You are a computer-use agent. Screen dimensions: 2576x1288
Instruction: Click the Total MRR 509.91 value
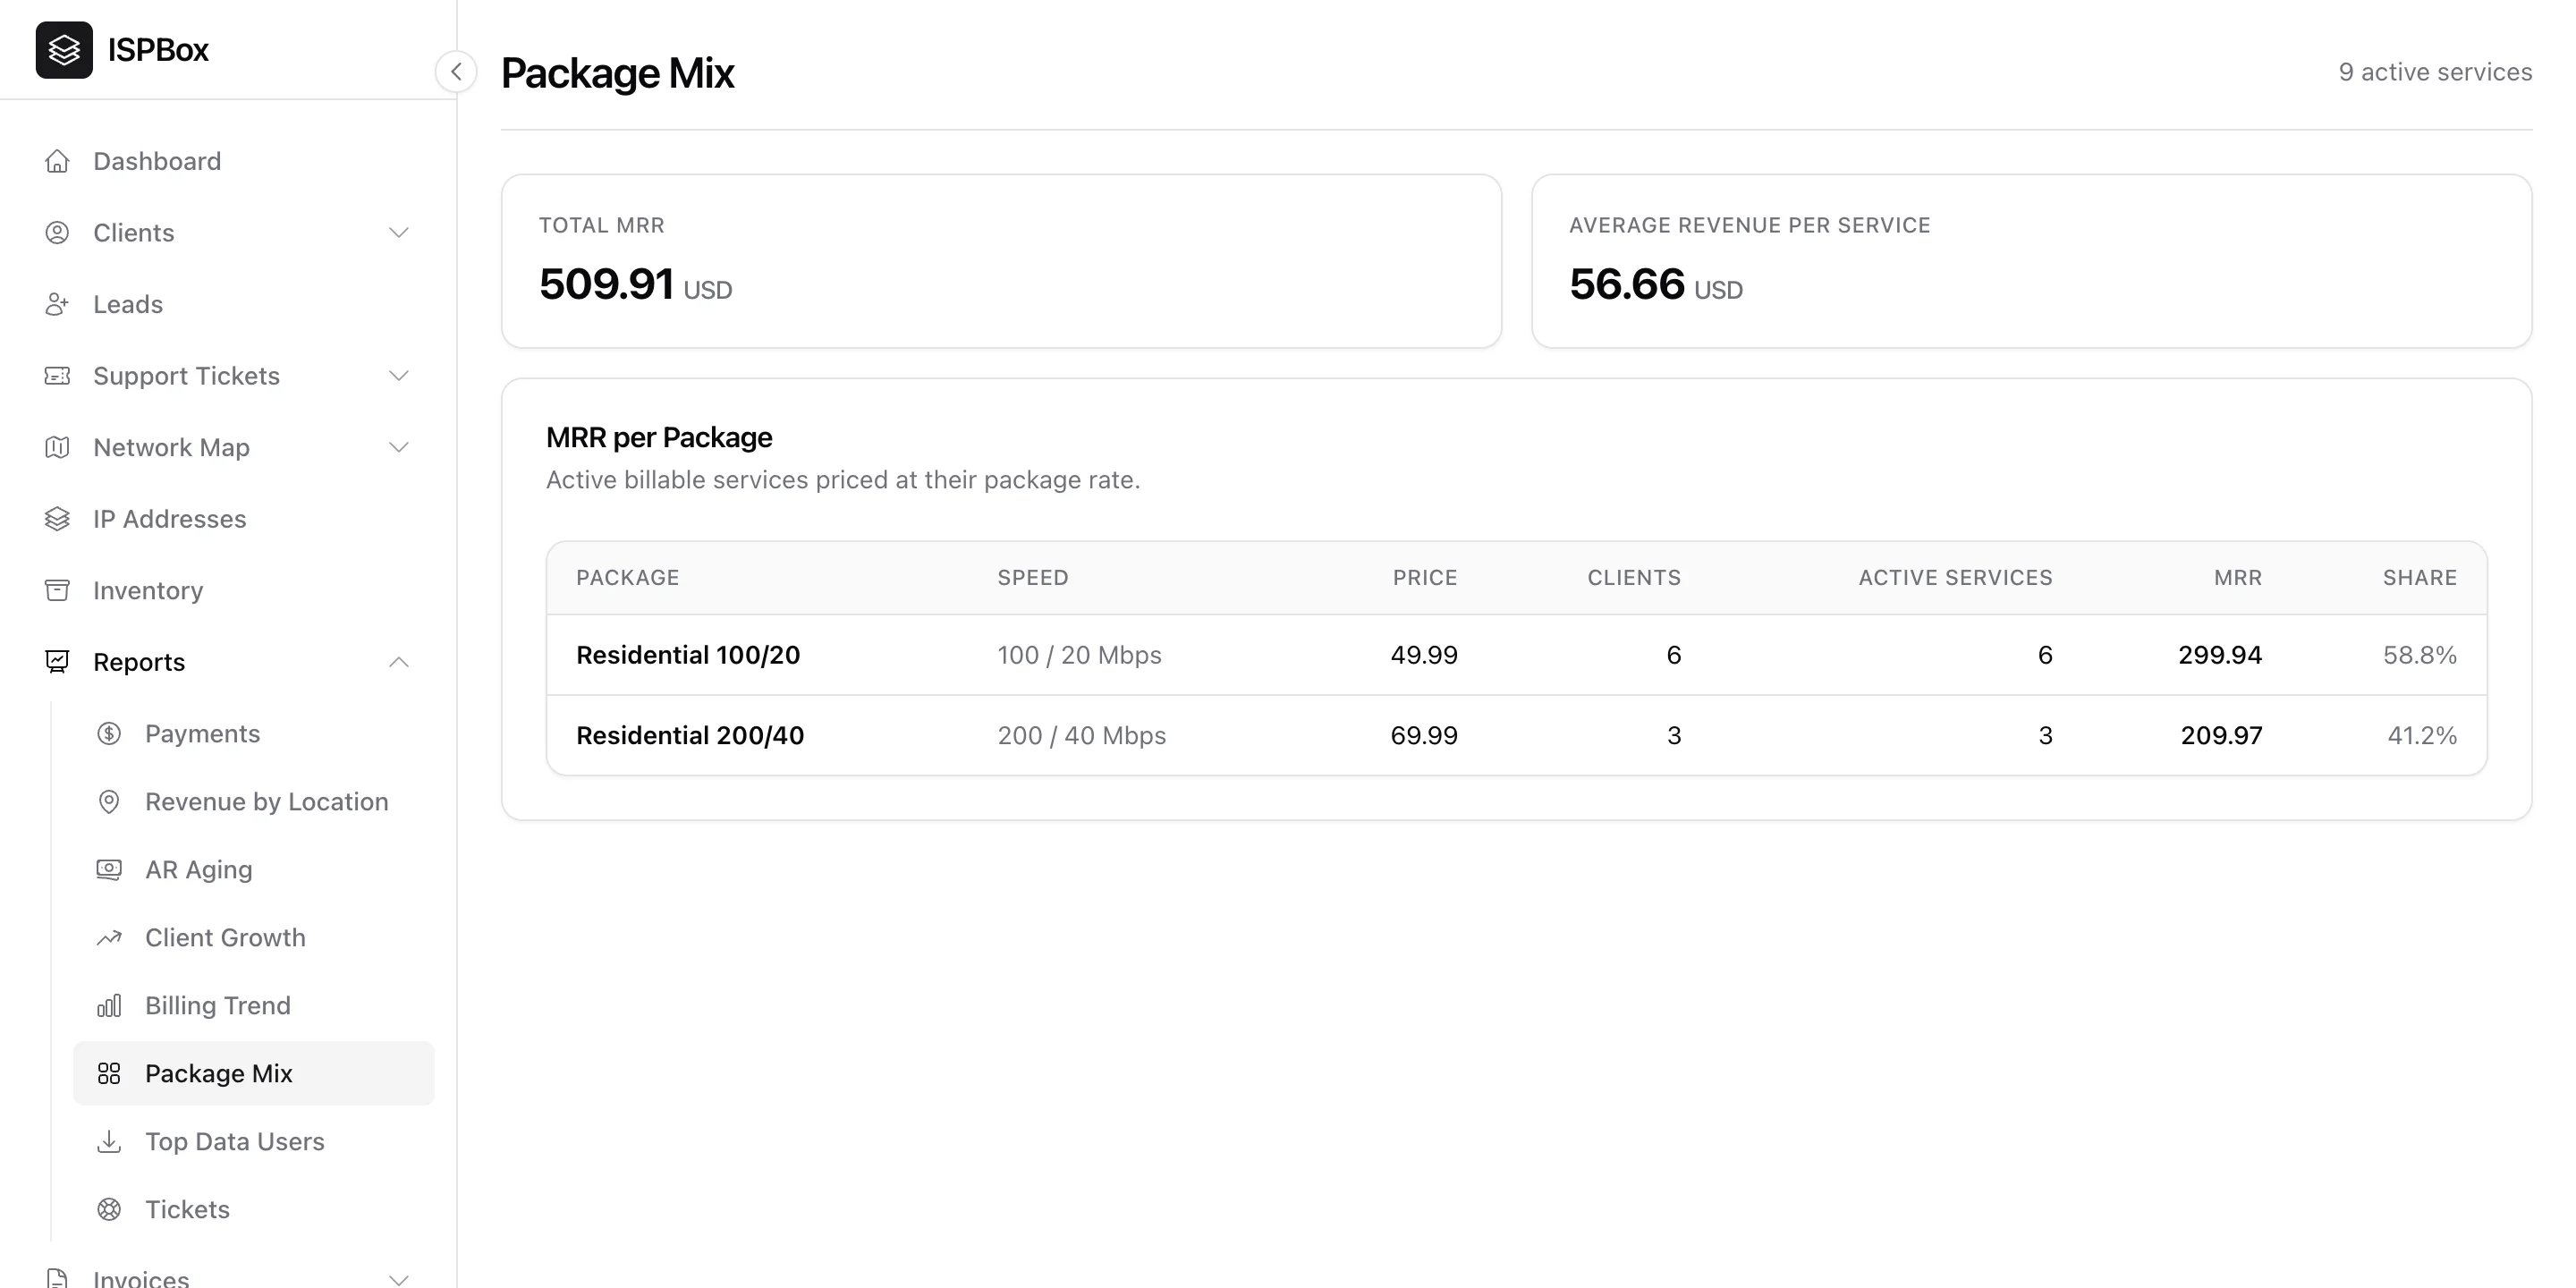click(x=606, y=284)
